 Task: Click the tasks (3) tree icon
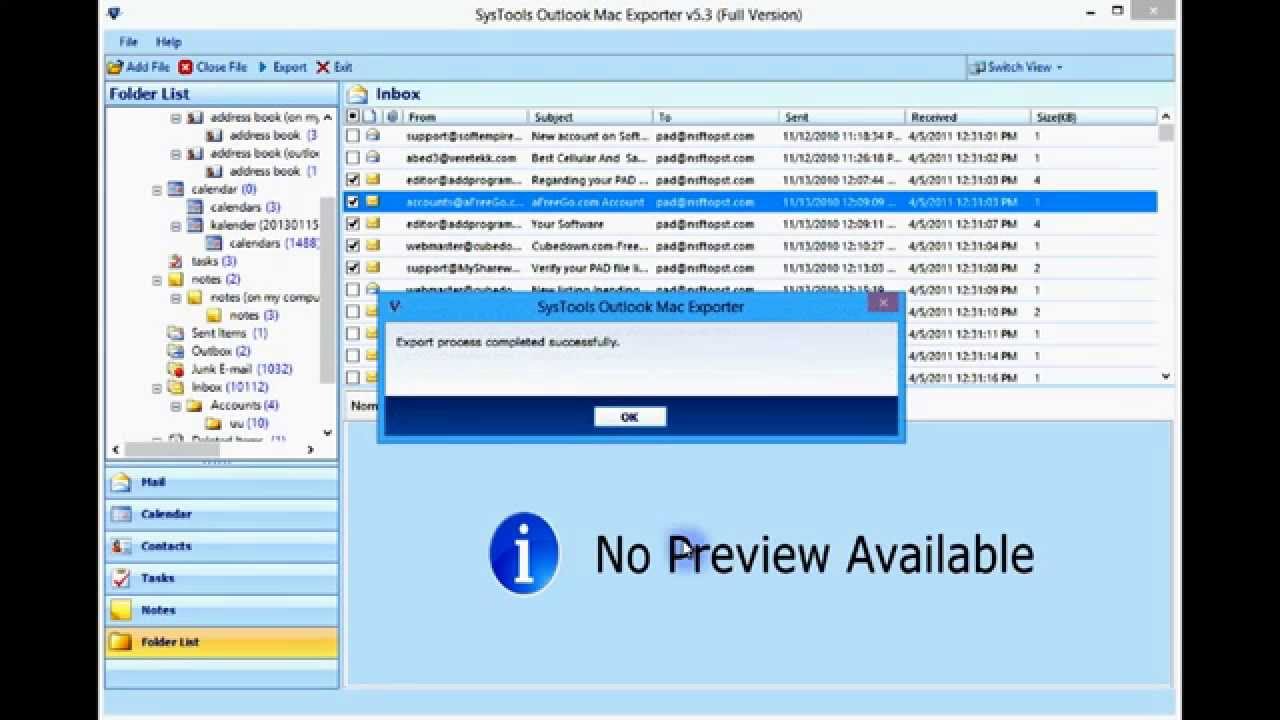tap(176, 261)
